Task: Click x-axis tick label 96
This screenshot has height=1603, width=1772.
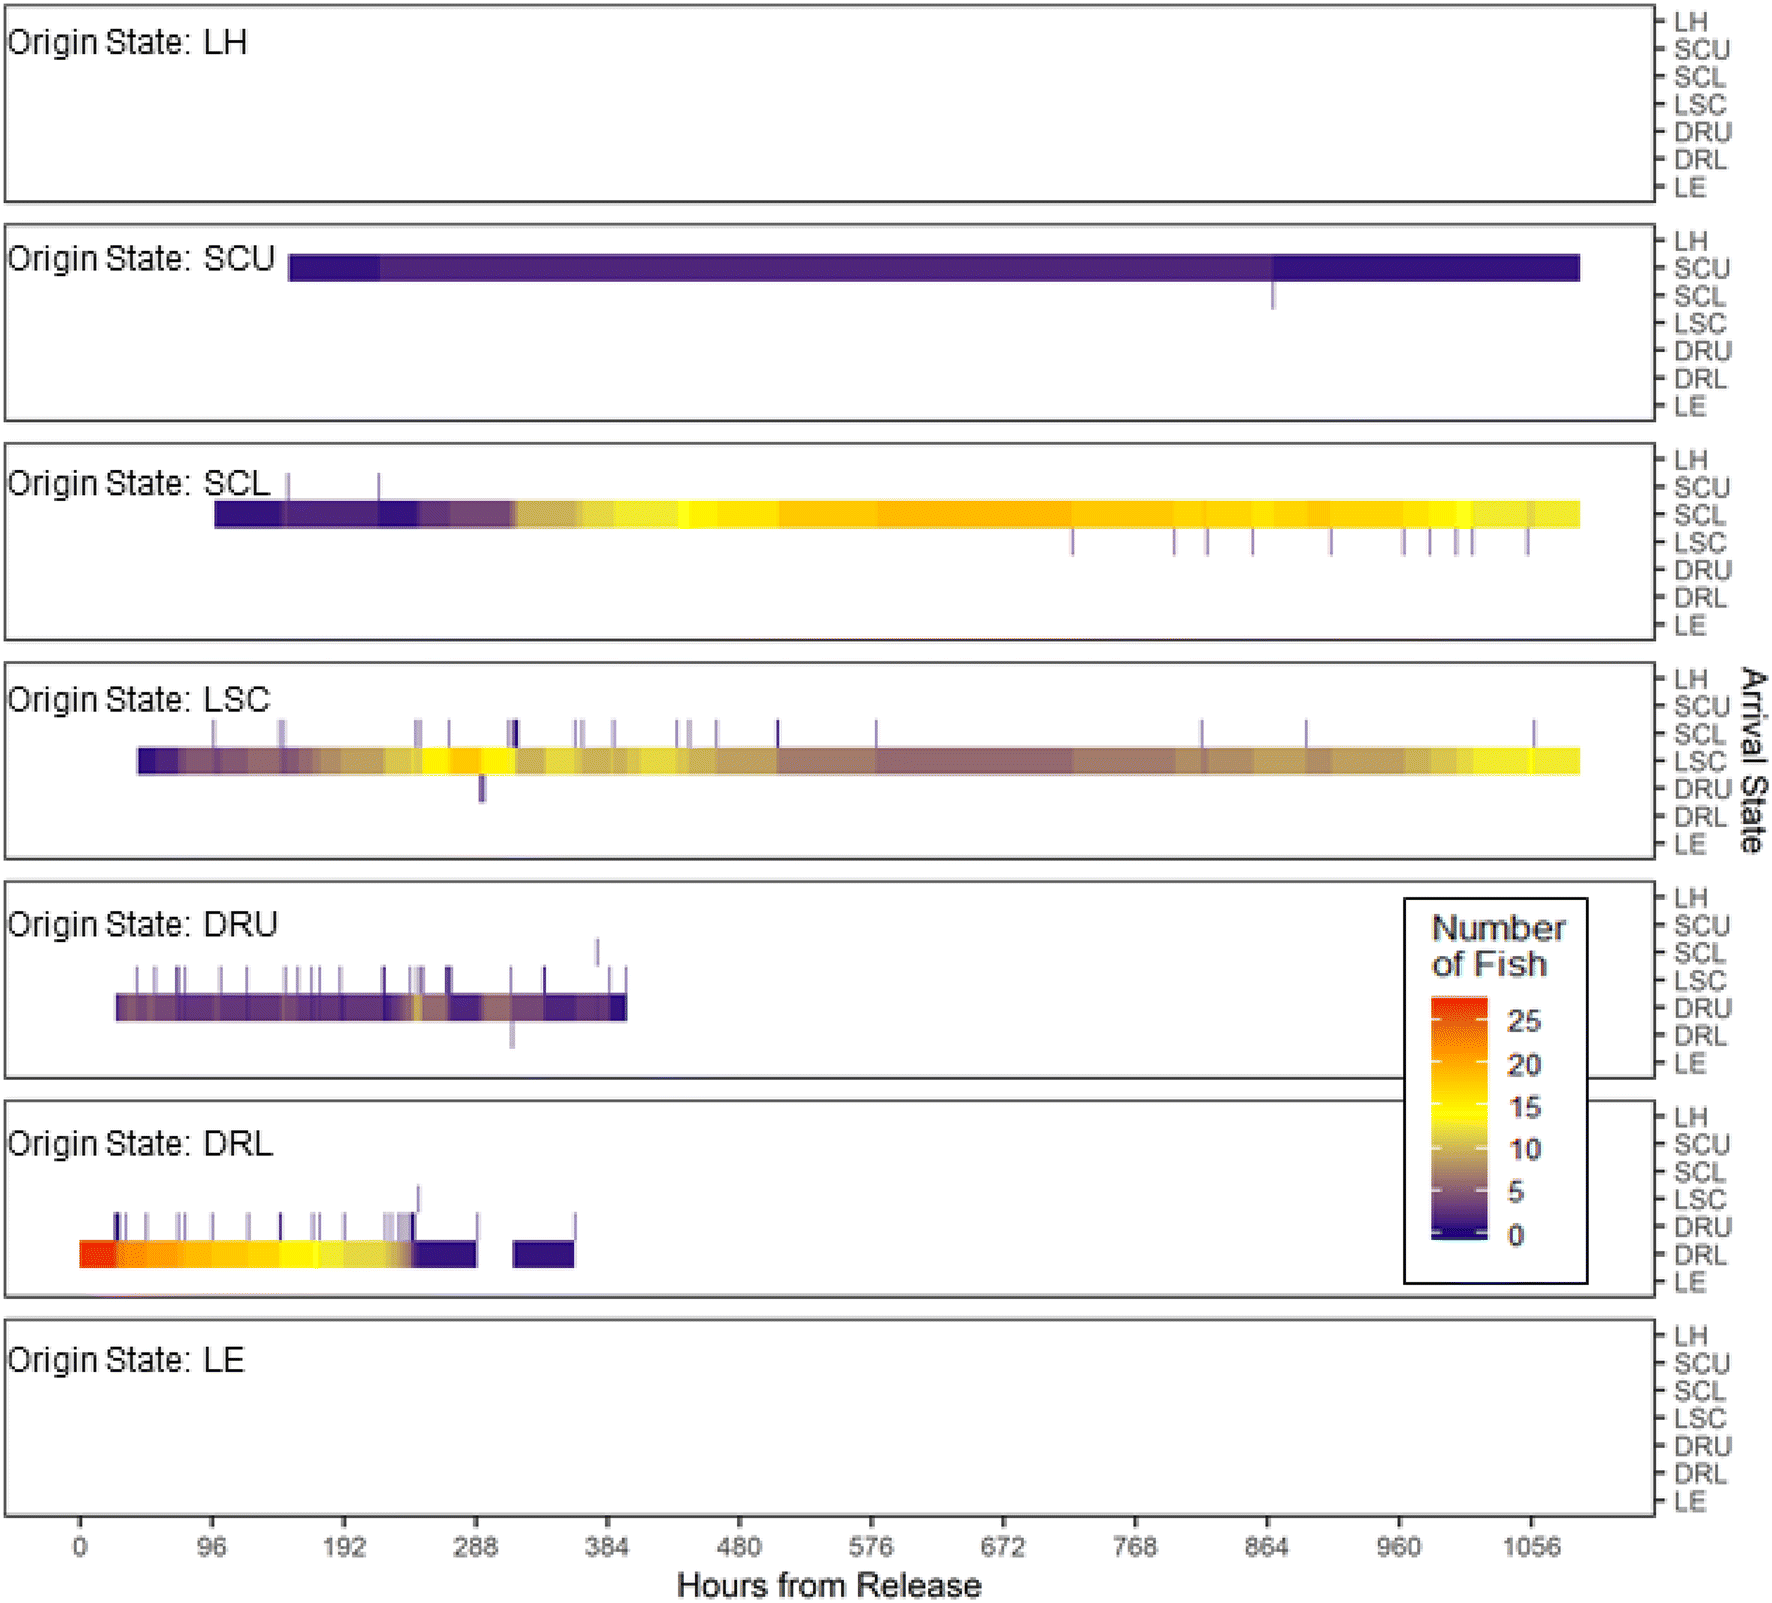Action: click(212, 1547)
